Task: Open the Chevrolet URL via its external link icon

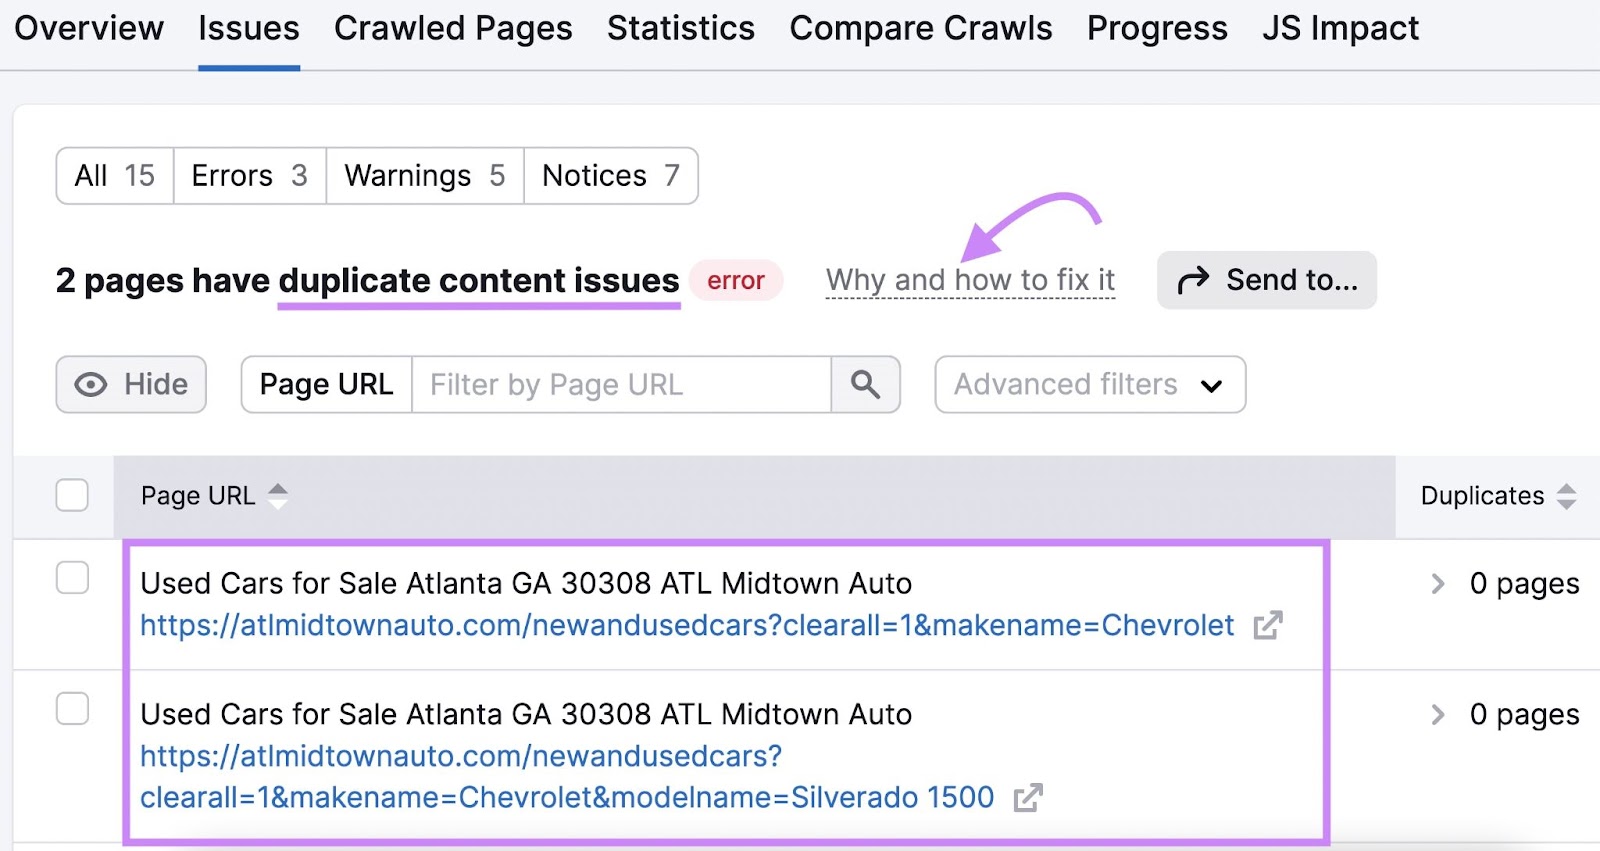Action: pos(1268,625)
